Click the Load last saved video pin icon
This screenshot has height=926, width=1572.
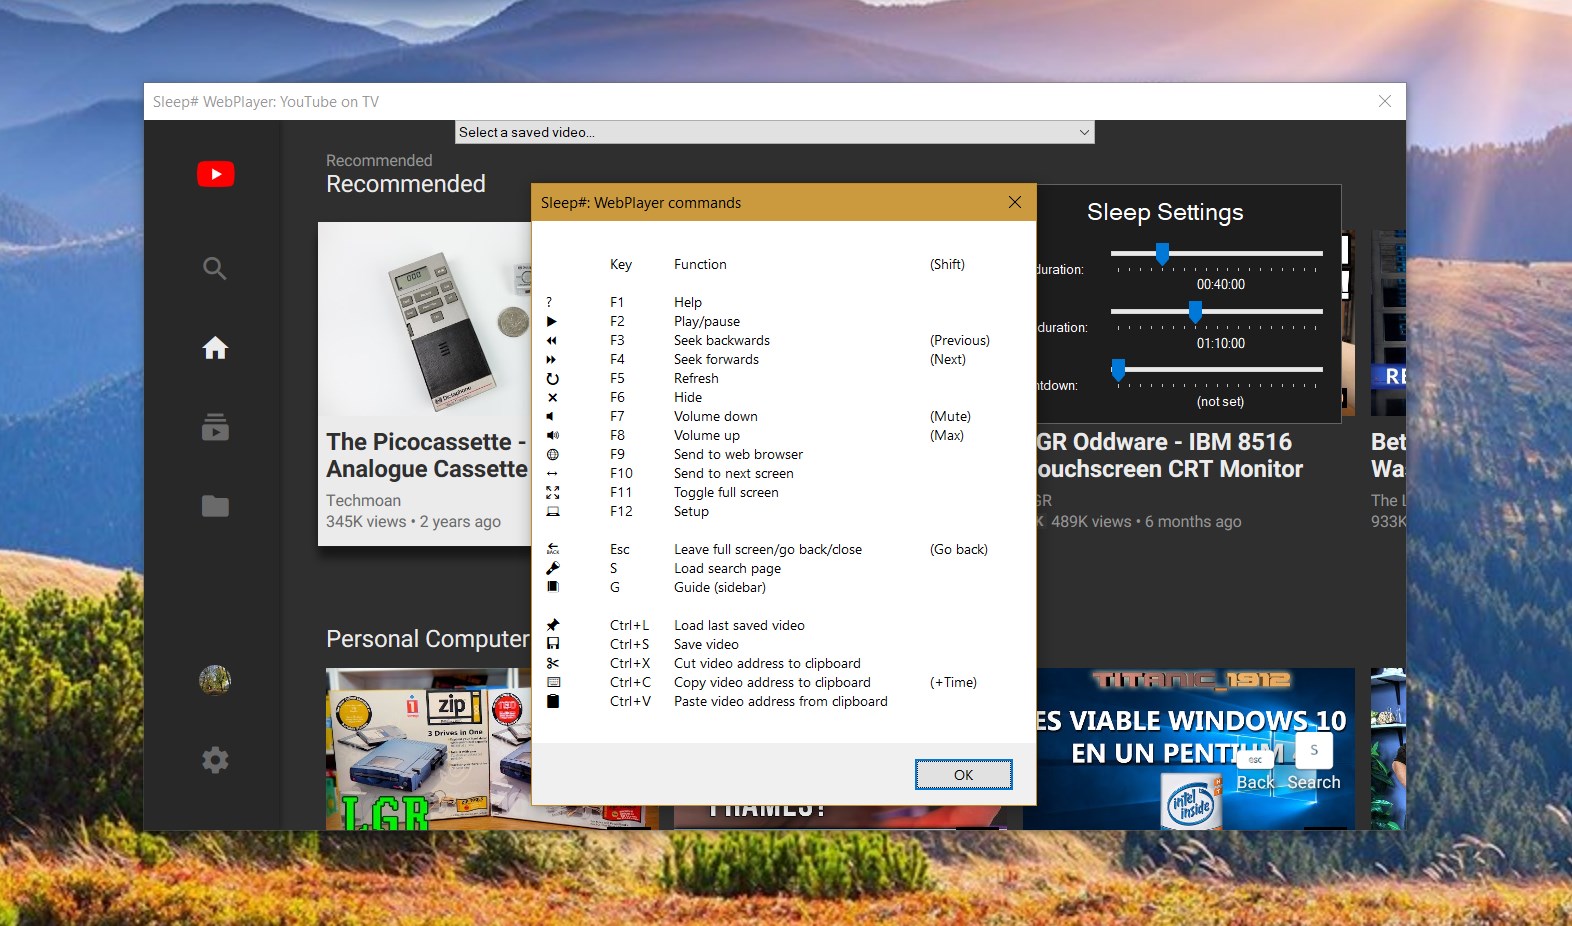click(x=552, y=625)
